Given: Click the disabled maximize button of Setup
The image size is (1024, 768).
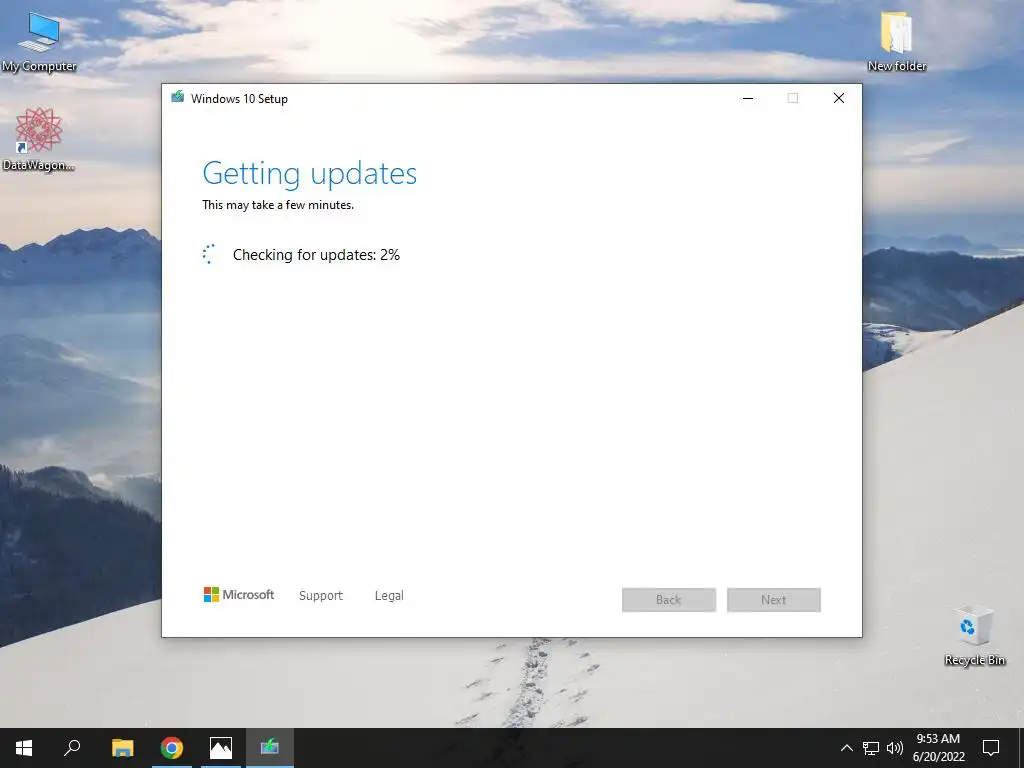Looking at the screenshot, I should point(793,99).
